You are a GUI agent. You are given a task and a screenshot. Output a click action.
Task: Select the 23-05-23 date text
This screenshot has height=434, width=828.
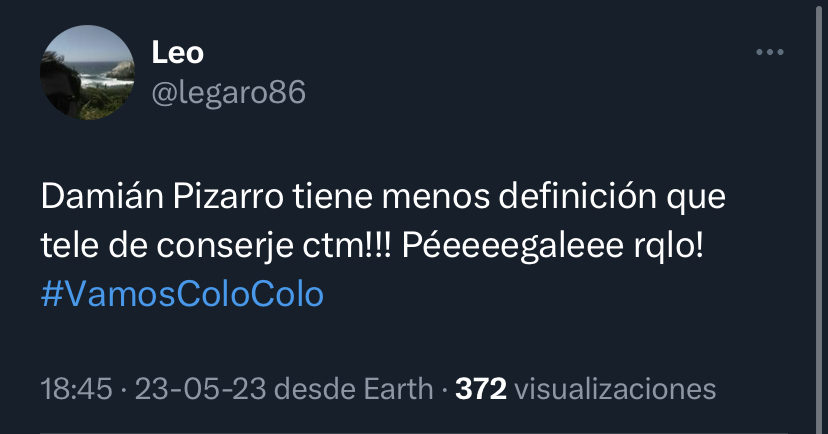[x=200, y=389]
